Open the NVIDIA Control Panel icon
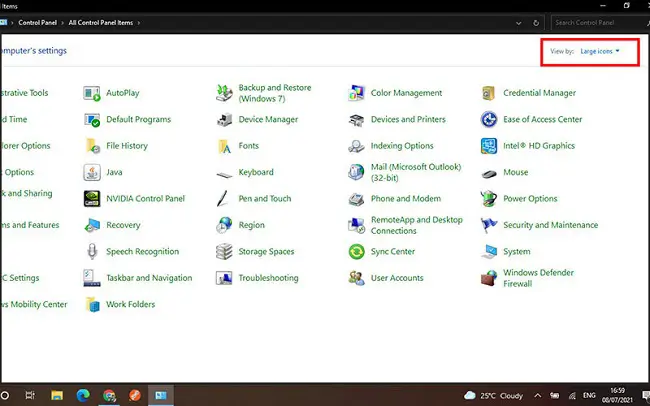This screenshot has width=650, height=406. click(x=93, y=199)
